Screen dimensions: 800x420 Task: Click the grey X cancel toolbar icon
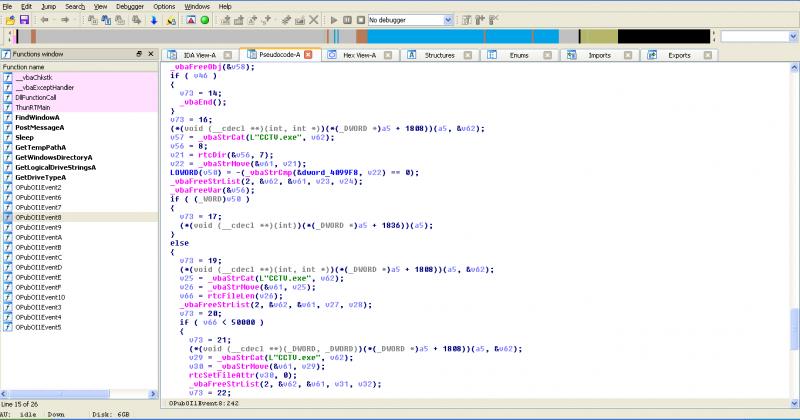pyautogui.click(x=314, y=20)
